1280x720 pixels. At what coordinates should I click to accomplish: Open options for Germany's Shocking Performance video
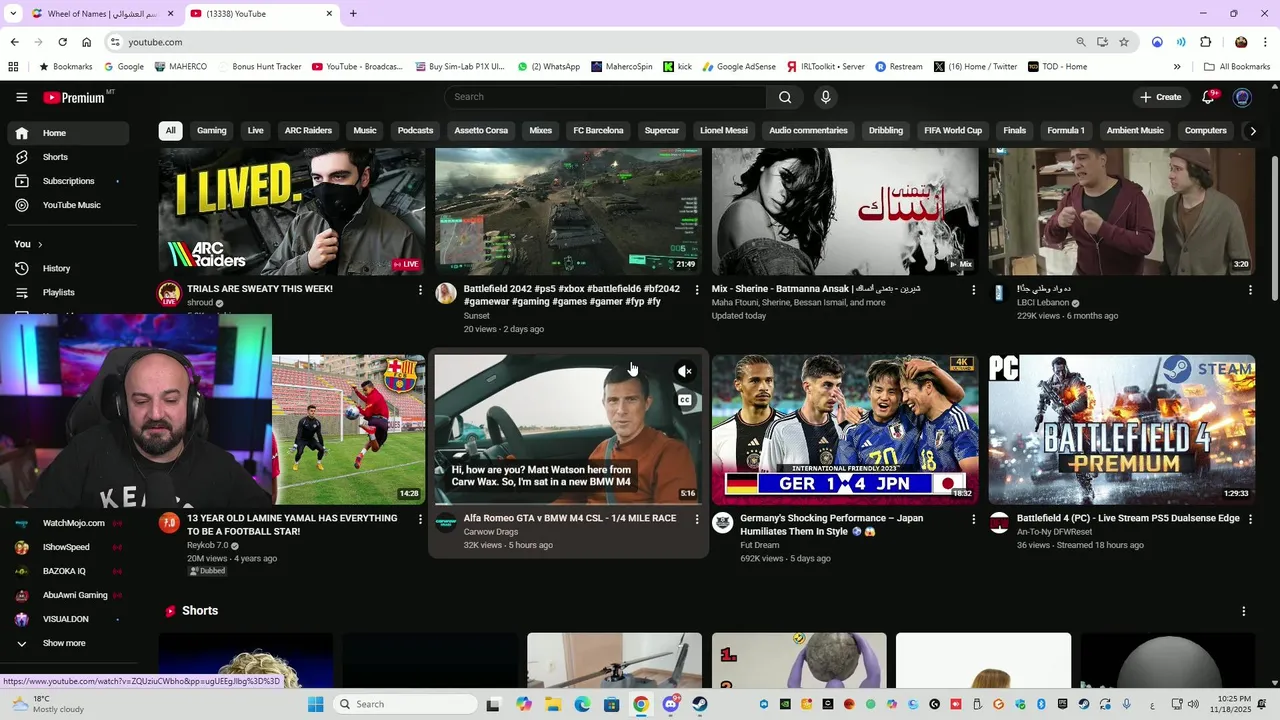point(973,520)
